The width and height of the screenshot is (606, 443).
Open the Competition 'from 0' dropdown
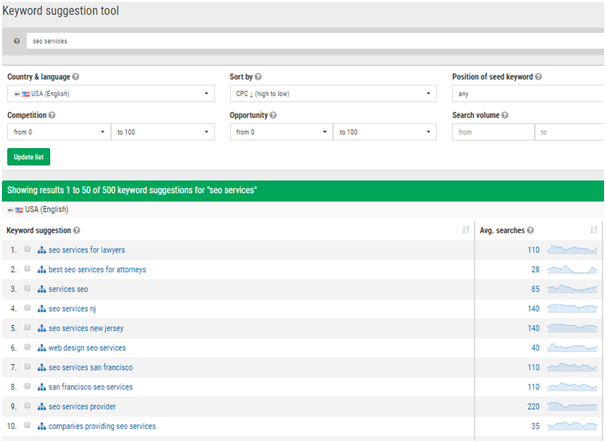pyautogui.click(x=59, y=132)
